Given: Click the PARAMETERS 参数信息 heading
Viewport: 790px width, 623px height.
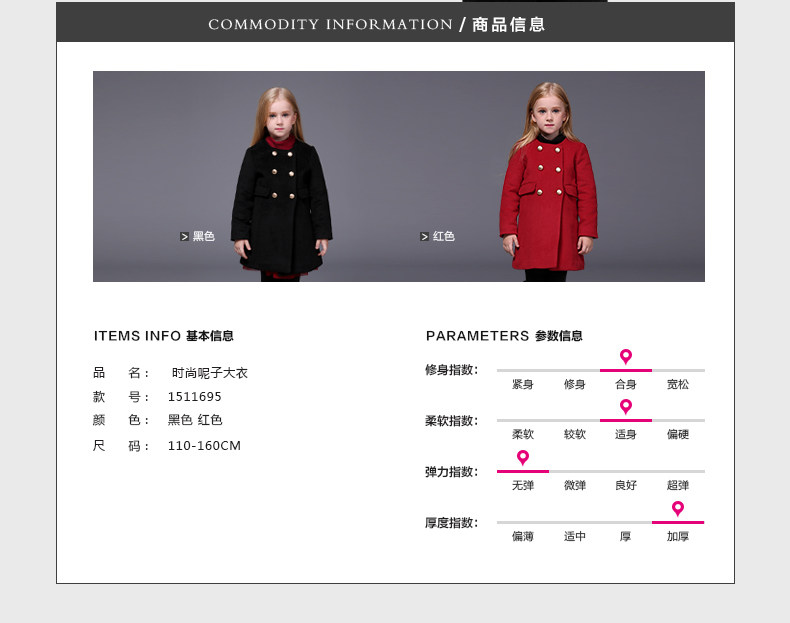Looking at the screenshot, I should click(x=504, y=336).
